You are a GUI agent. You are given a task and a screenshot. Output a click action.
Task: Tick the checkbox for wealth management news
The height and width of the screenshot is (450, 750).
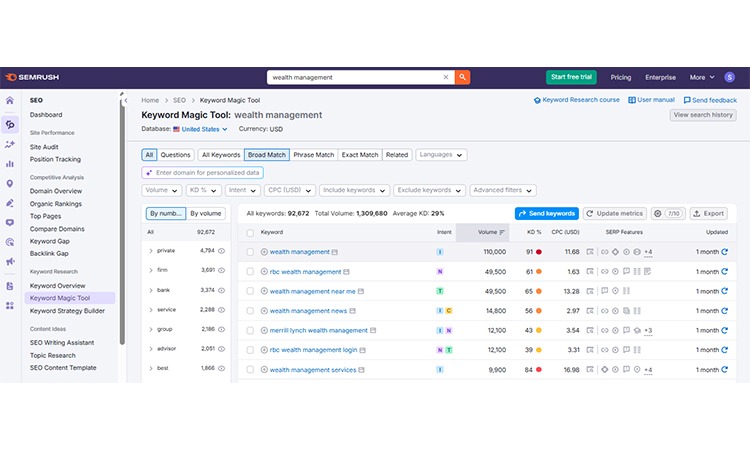click(250, 311)
